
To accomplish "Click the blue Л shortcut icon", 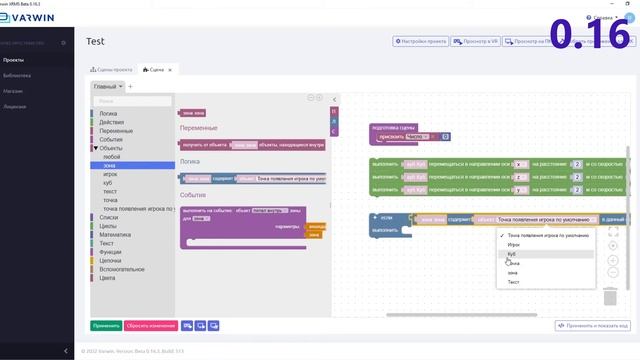I will pos(334,121).
